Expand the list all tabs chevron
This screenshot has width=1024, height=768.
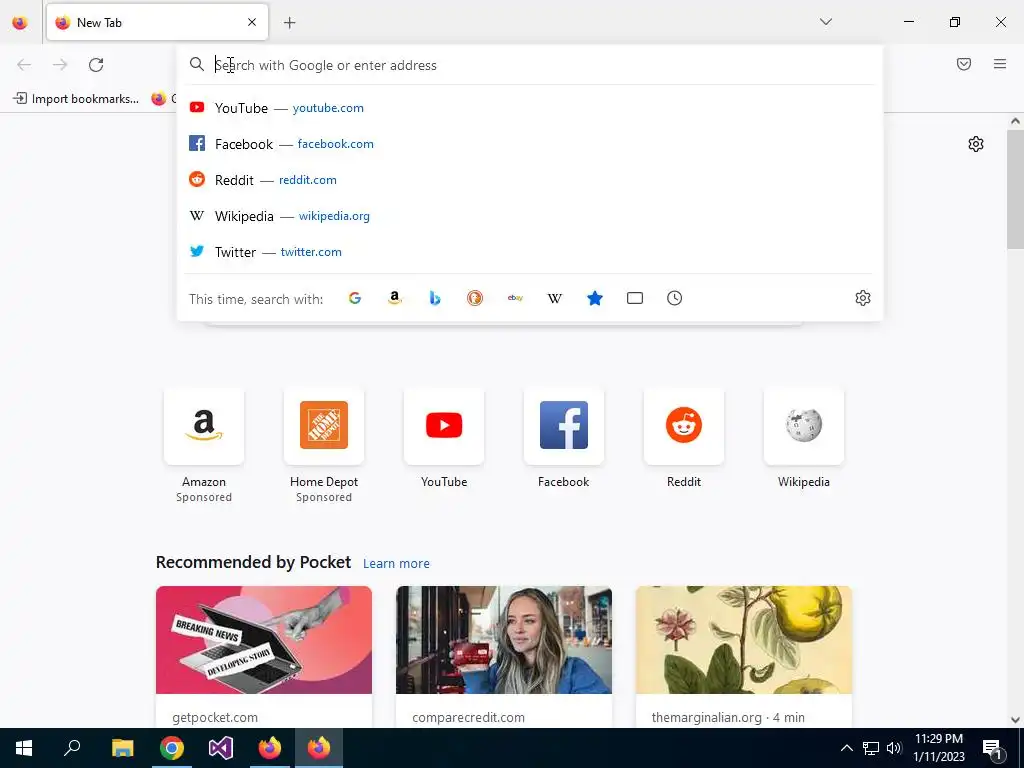coord(825,22)
